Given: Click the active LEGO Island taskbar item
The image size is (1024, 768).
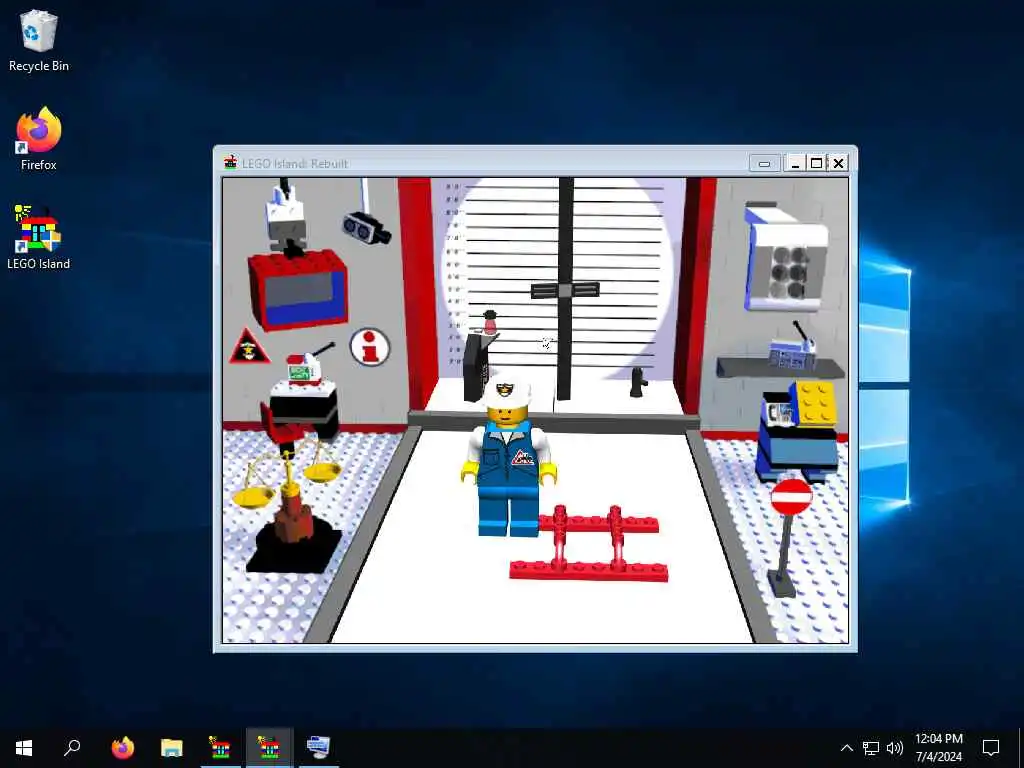Looking at the screenshot, I should coord(269,748).
